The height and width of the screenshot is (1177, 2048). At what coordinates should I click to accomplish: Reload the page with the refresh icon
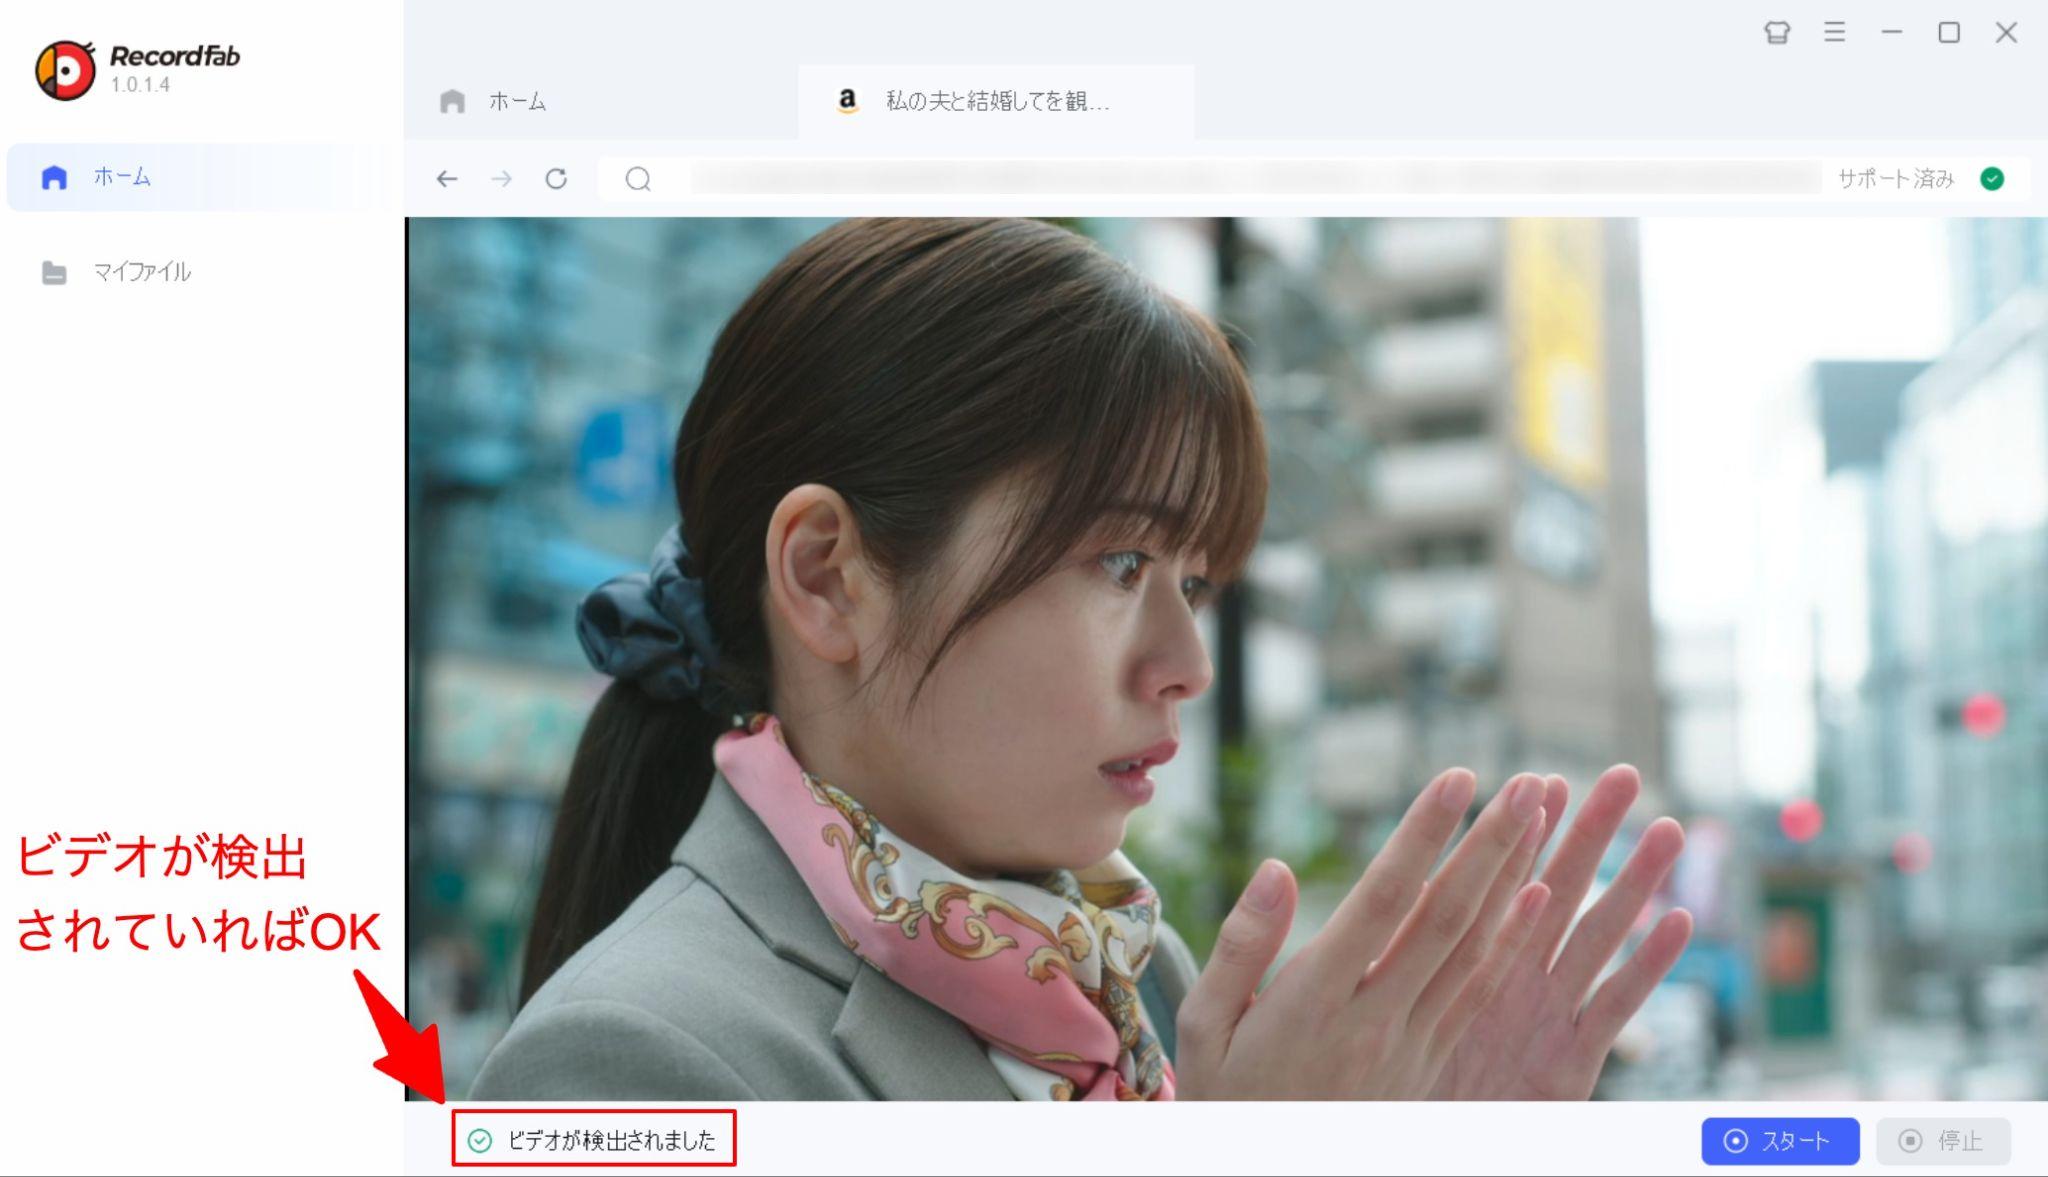click(556, 179)
